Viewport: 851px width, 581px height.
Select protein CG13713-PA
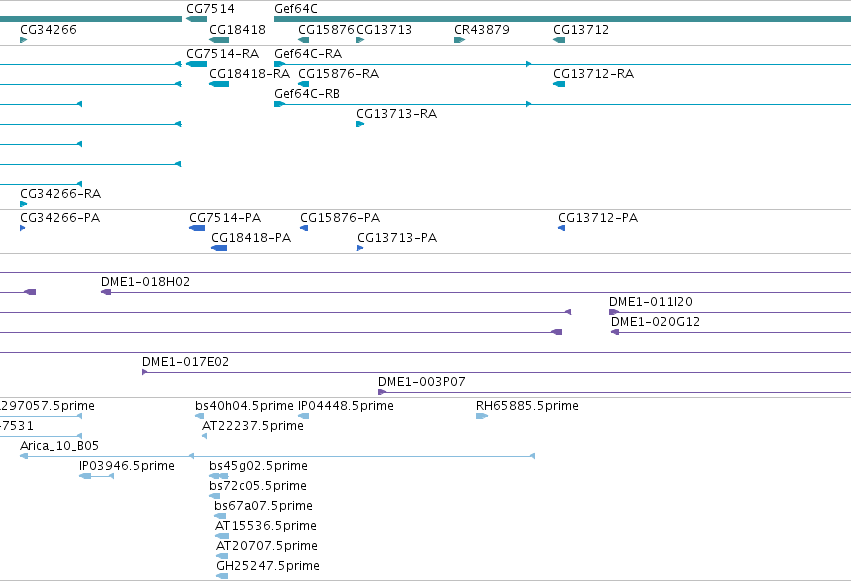(397, 238)
